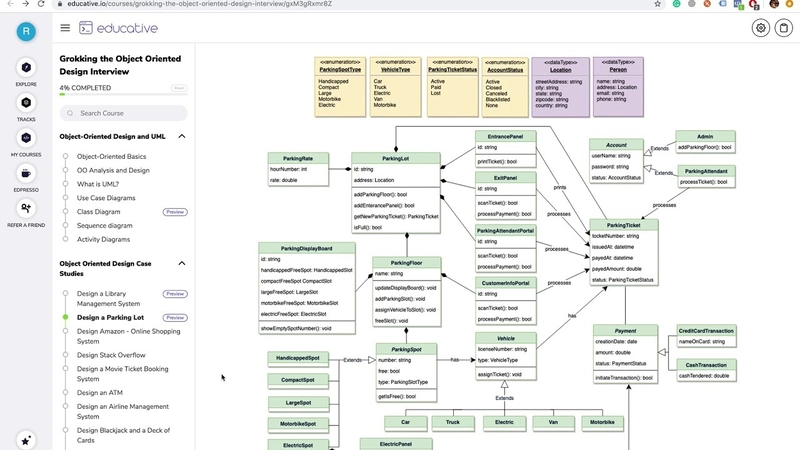800x450 pixels.
Task: Click the clipboard icon top right
Action: click(x=784, y=28)
